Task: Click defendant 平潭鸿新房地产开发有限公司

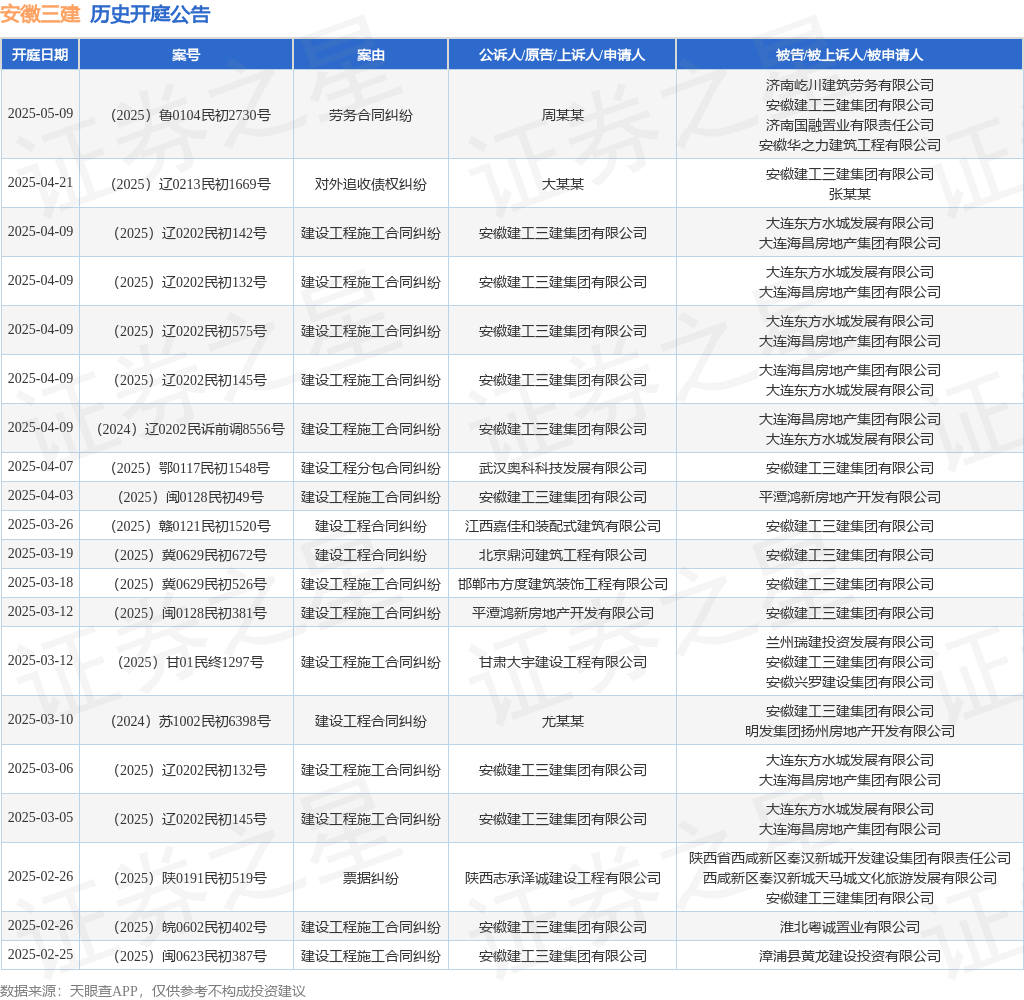Action: [849, 497]
